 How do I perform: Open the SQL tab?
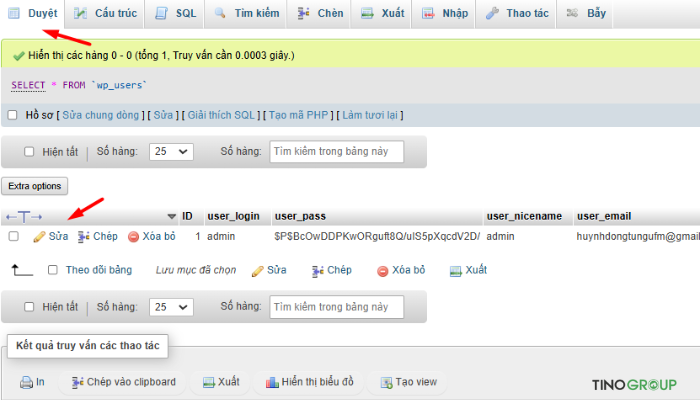[175, 13]
